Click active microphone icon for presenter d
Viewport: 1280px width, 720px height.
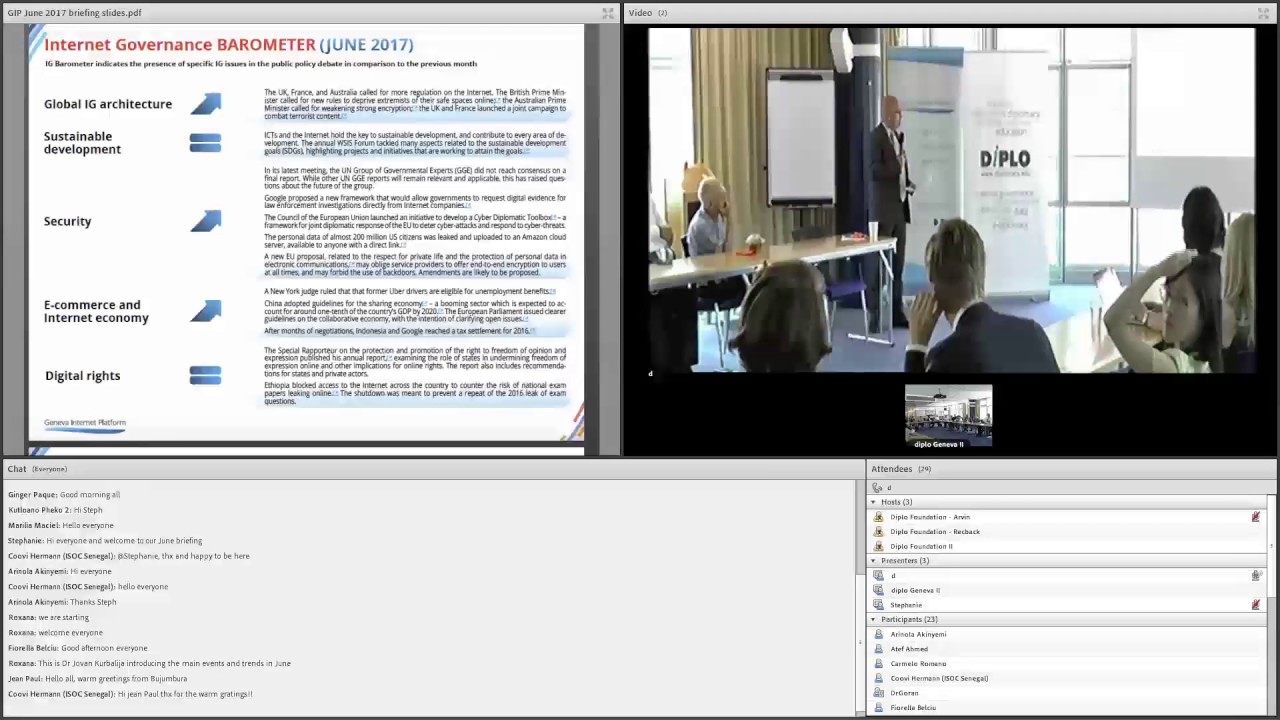1256,576
